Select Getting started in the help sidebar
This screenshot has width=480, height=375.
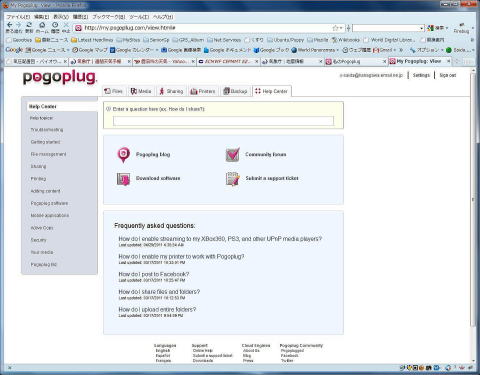(45, 142)
